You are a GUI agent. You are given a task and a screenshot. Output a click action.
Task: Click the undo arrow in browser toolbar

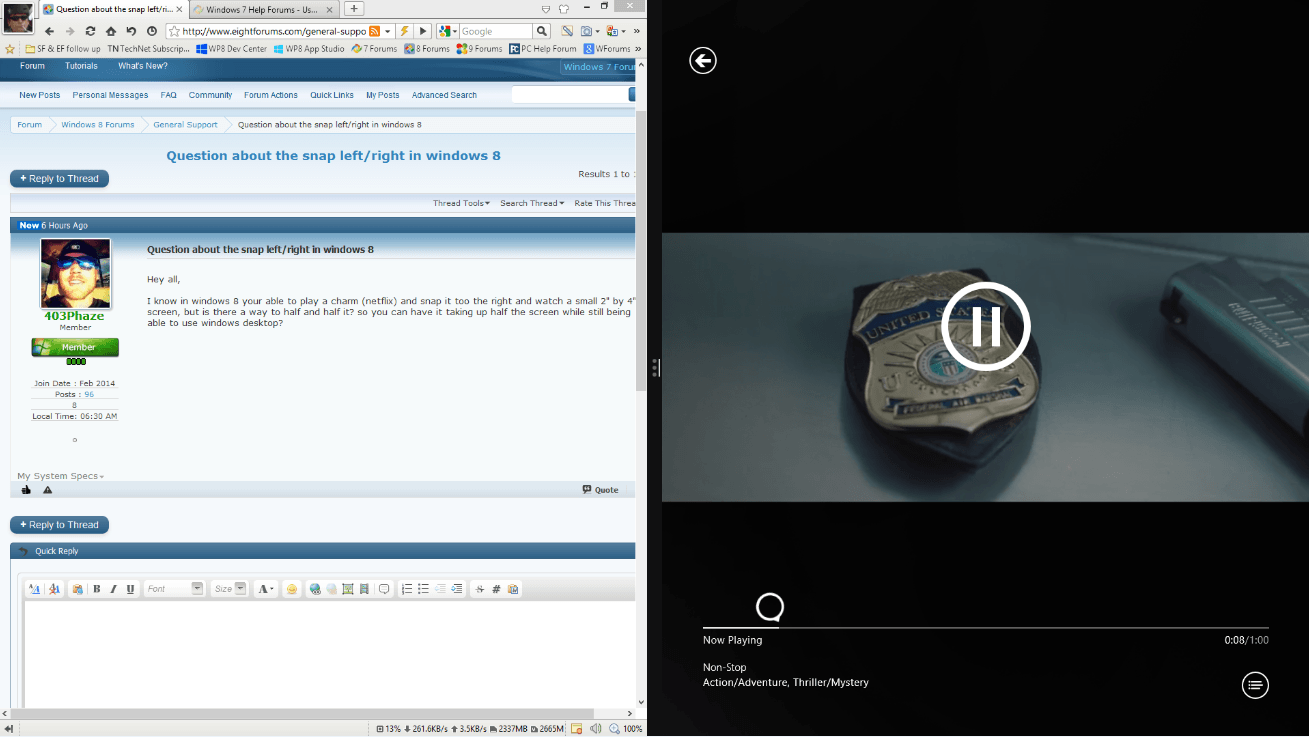pyautogui.click(x=131, y=31)
